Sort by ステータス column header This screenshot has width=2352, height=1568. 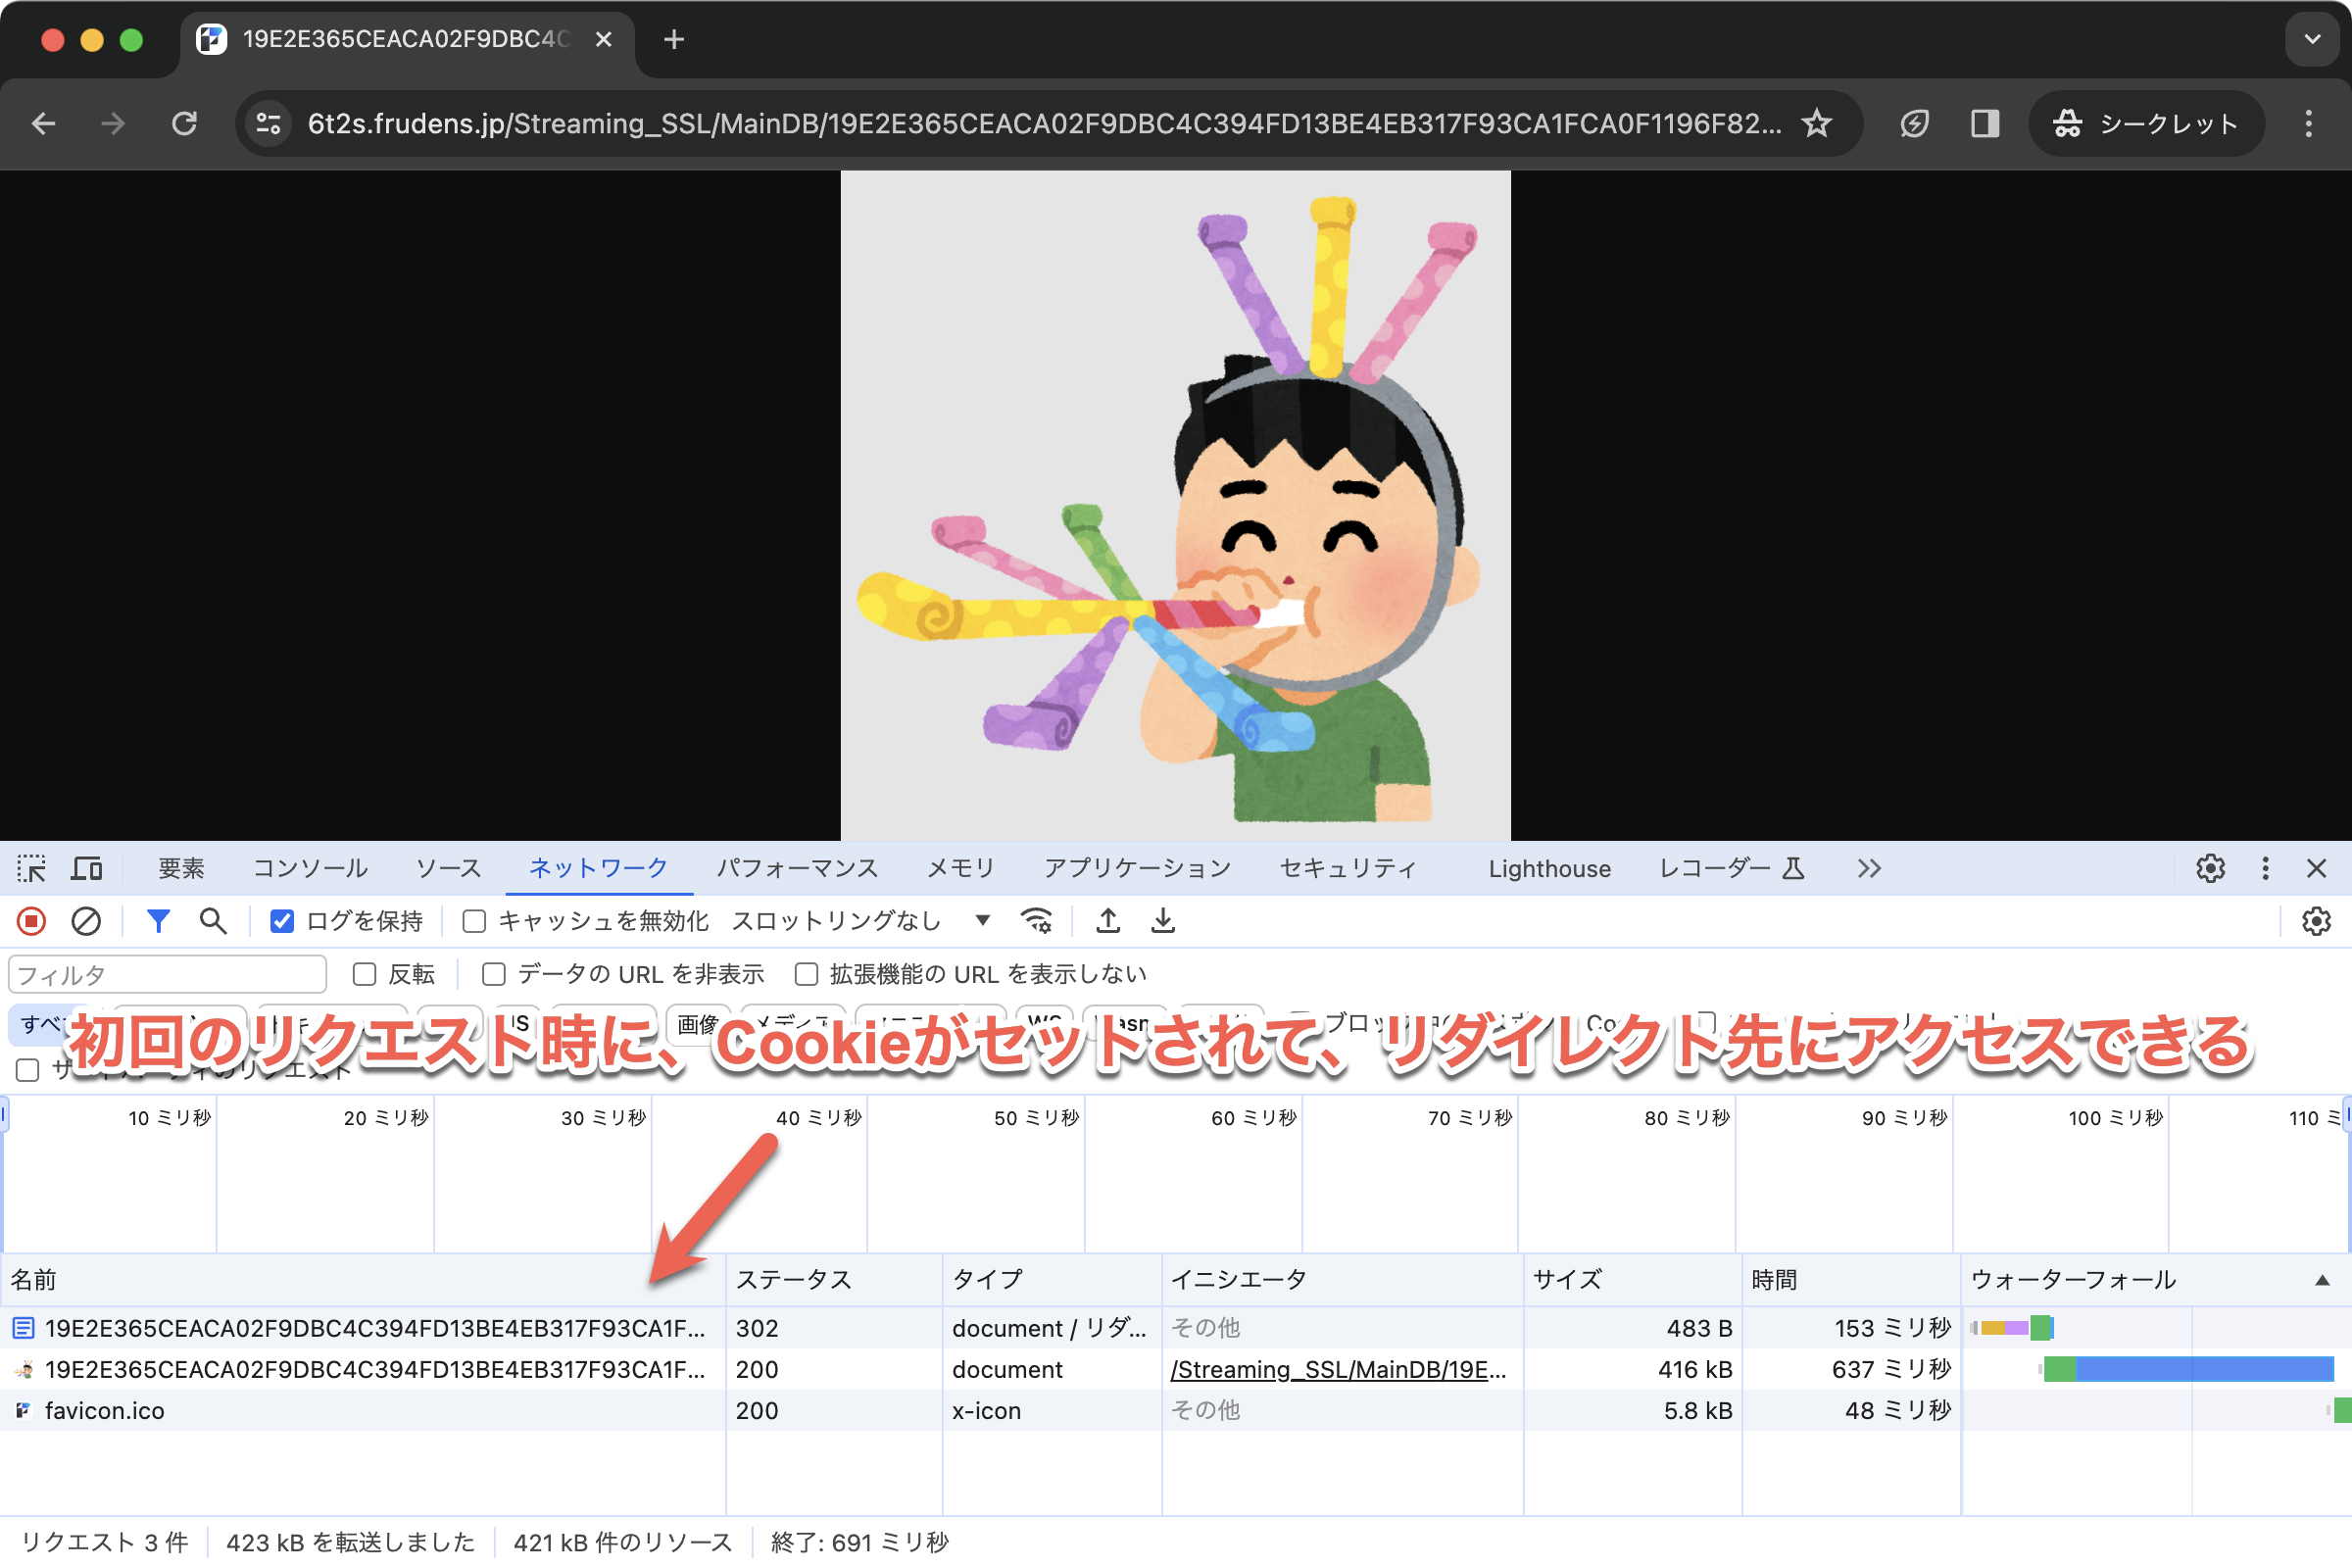coord(834,1280)
